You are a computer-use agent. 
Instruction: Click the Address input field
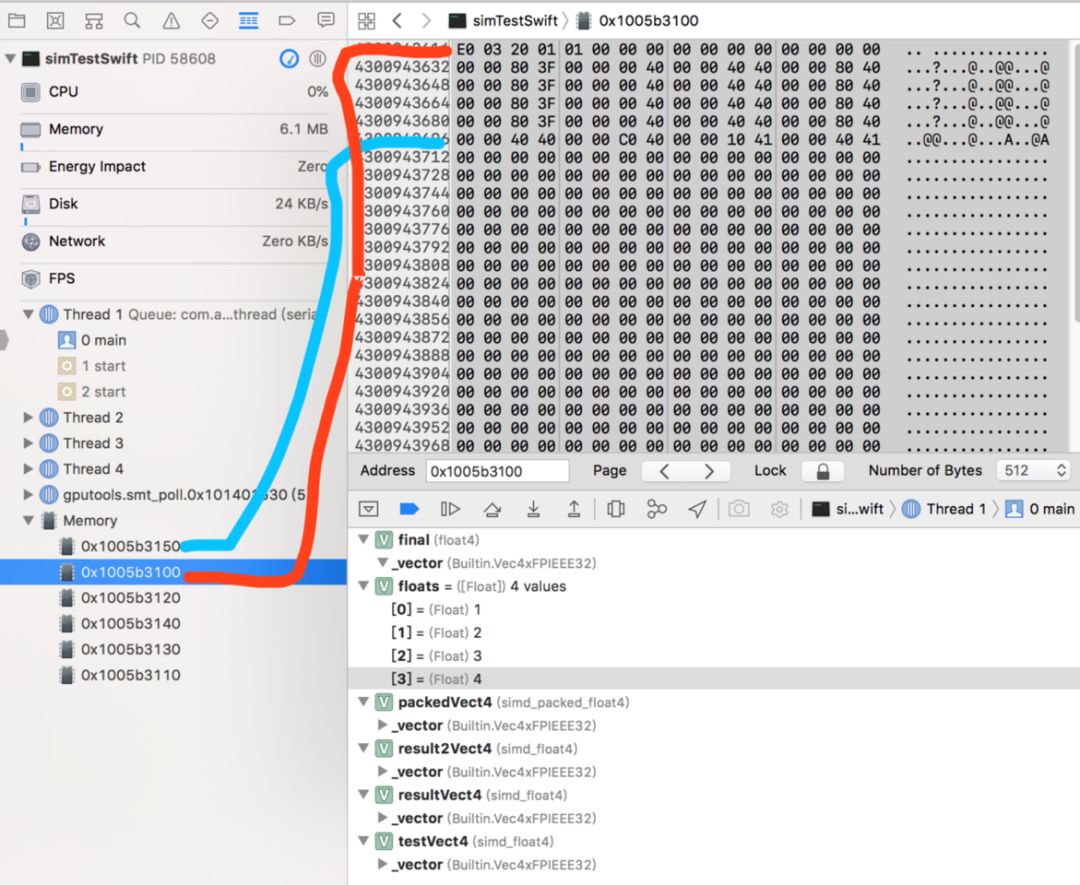coord(497,471)
